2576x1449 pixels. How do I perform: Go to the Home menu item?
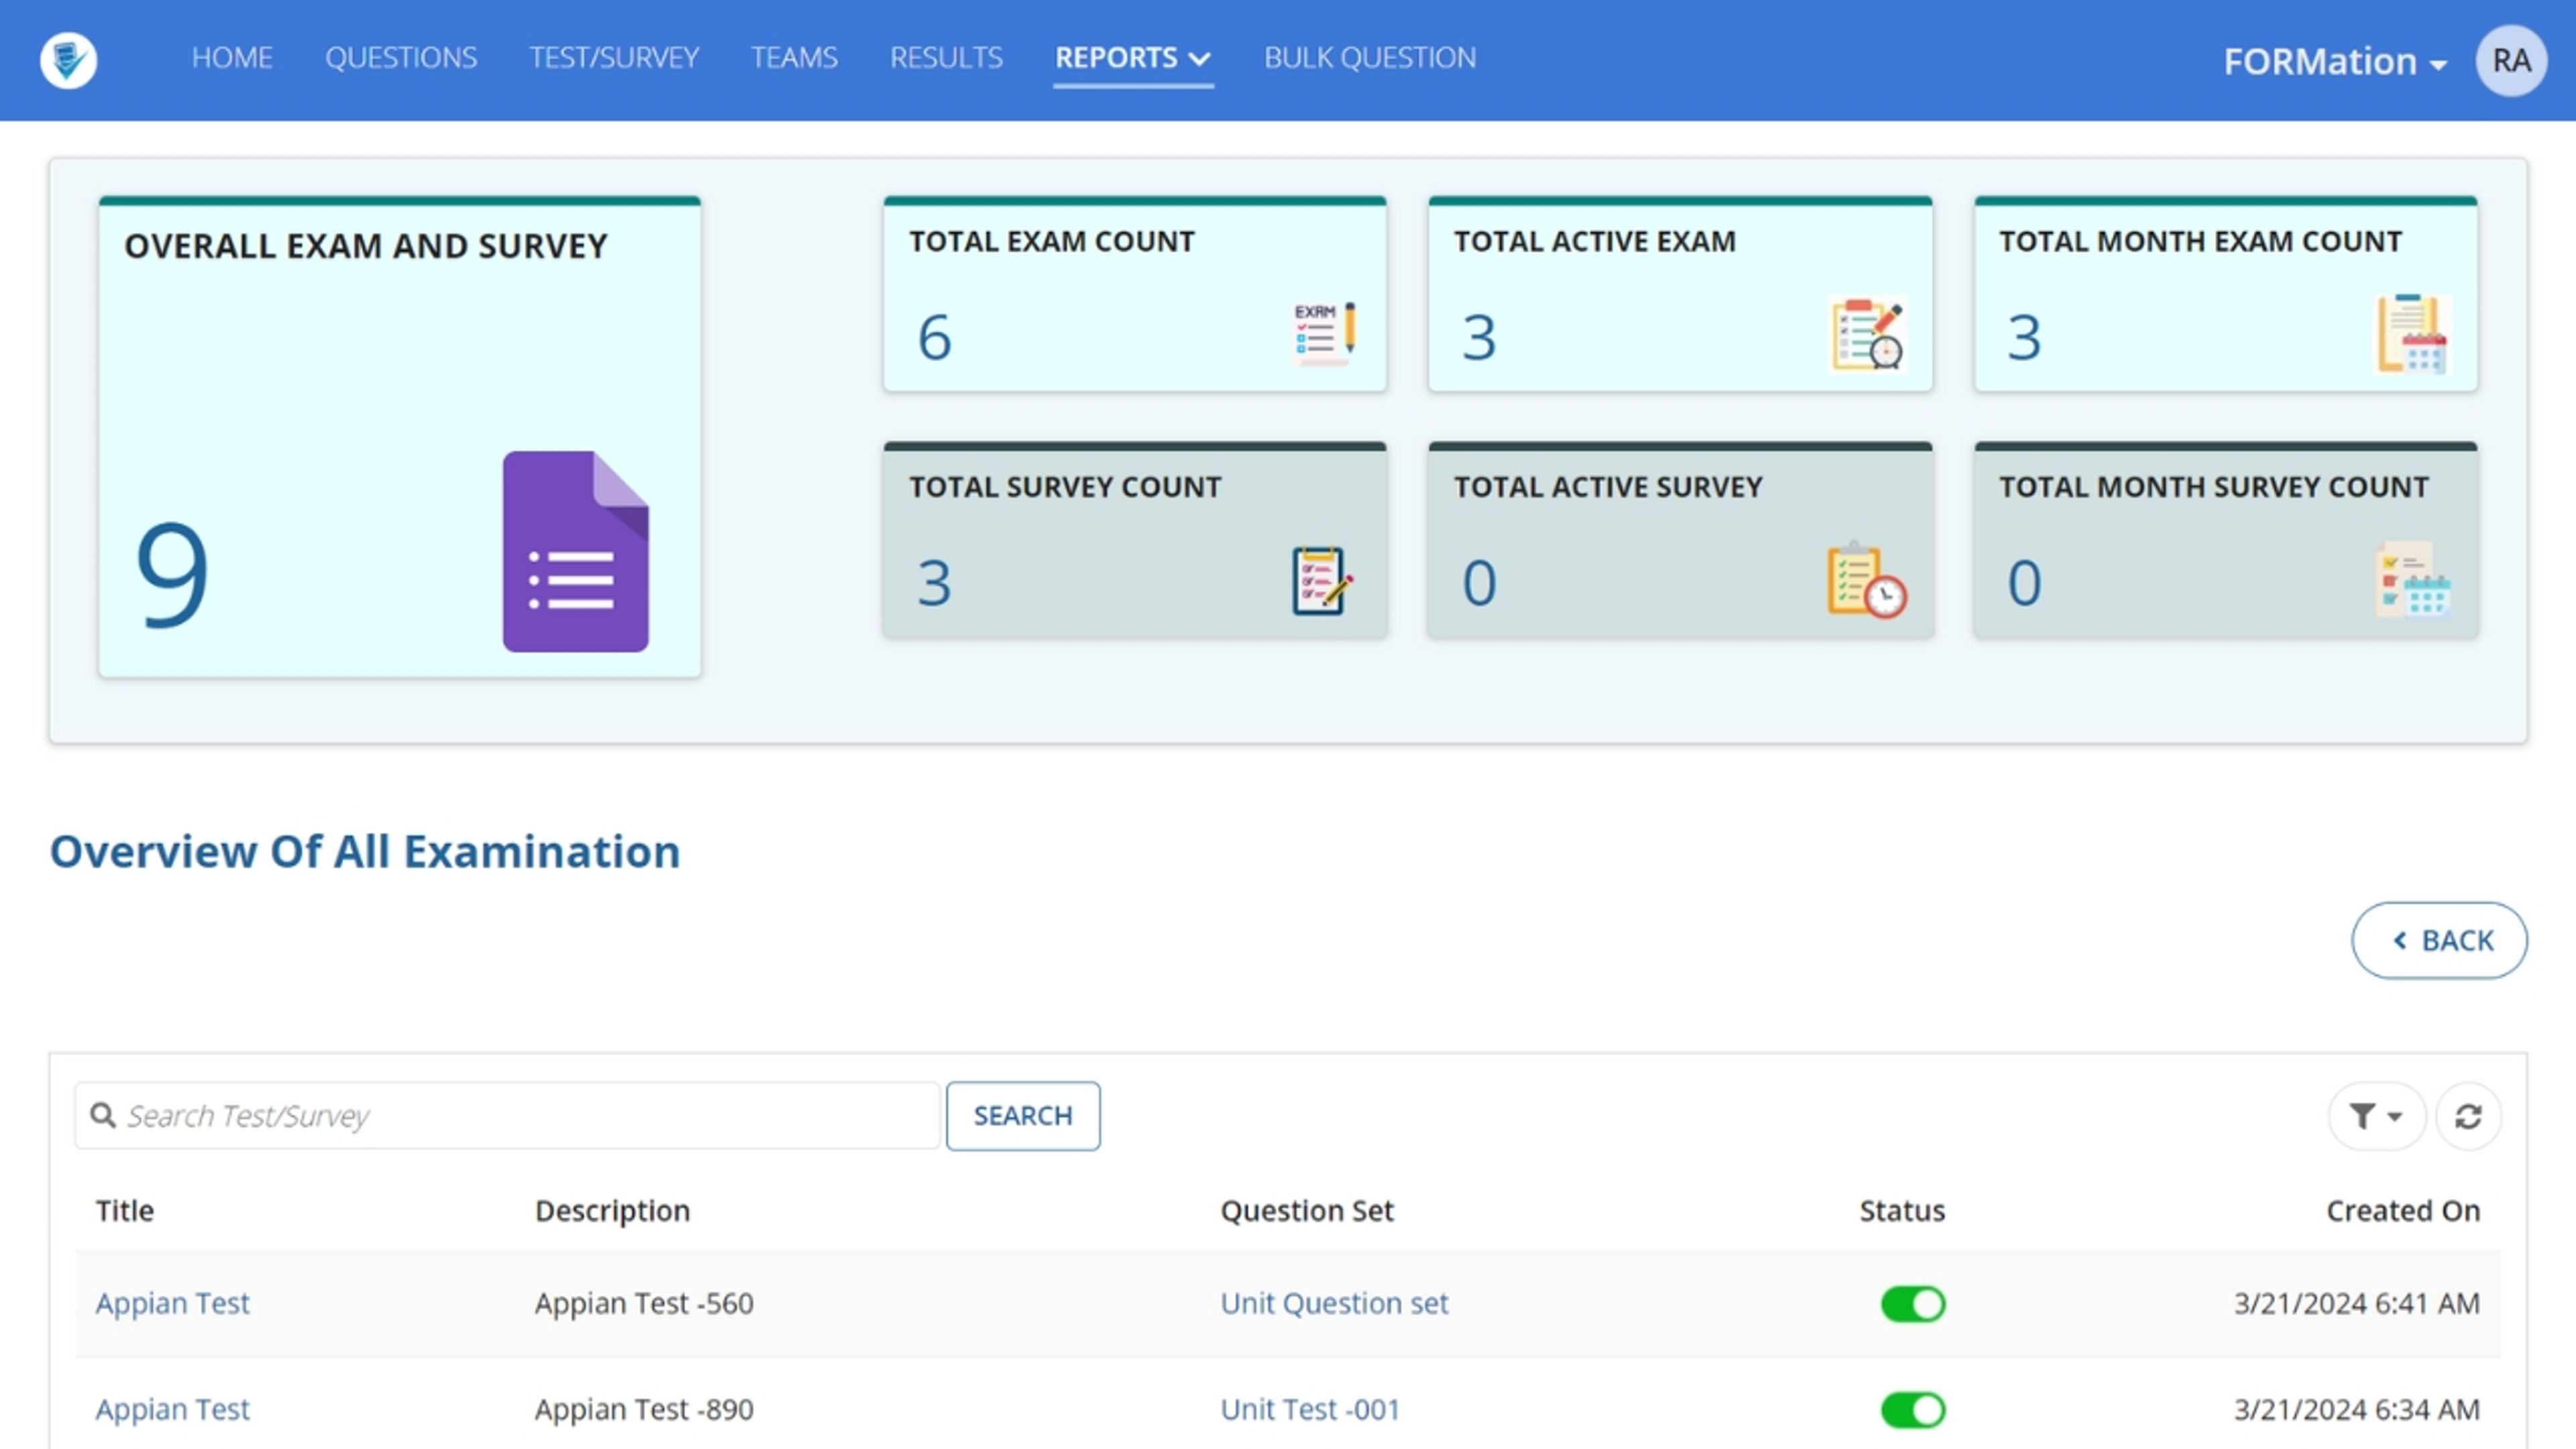click(x=232, y=58)
